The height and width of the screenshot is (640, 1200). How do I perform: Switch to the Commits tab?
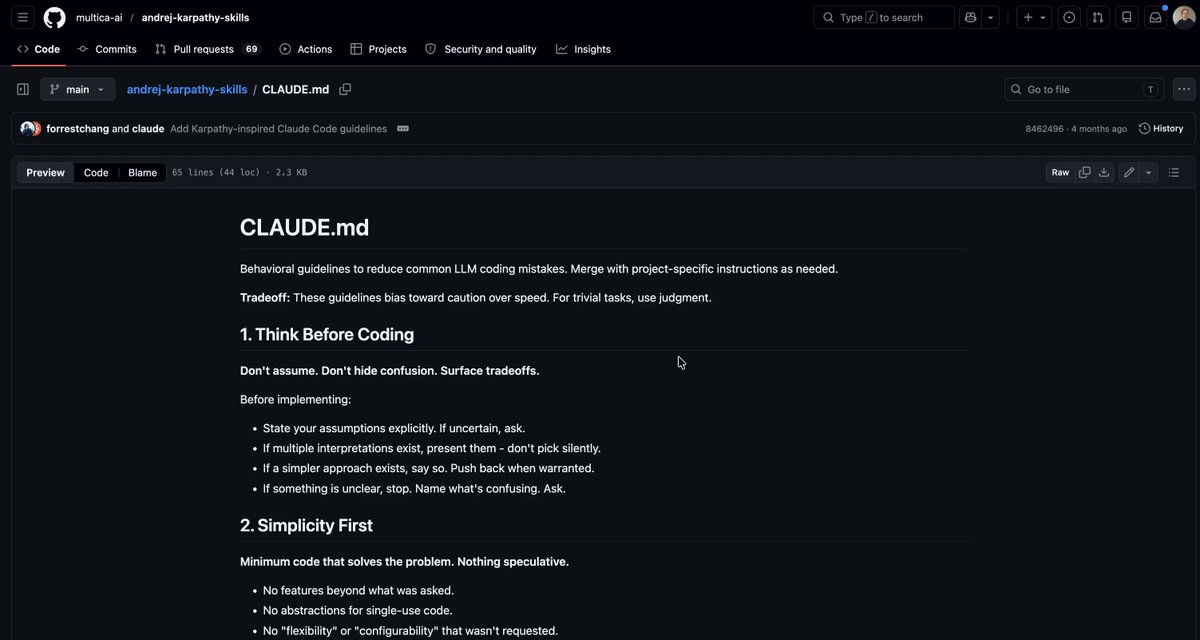click(107, 49)
